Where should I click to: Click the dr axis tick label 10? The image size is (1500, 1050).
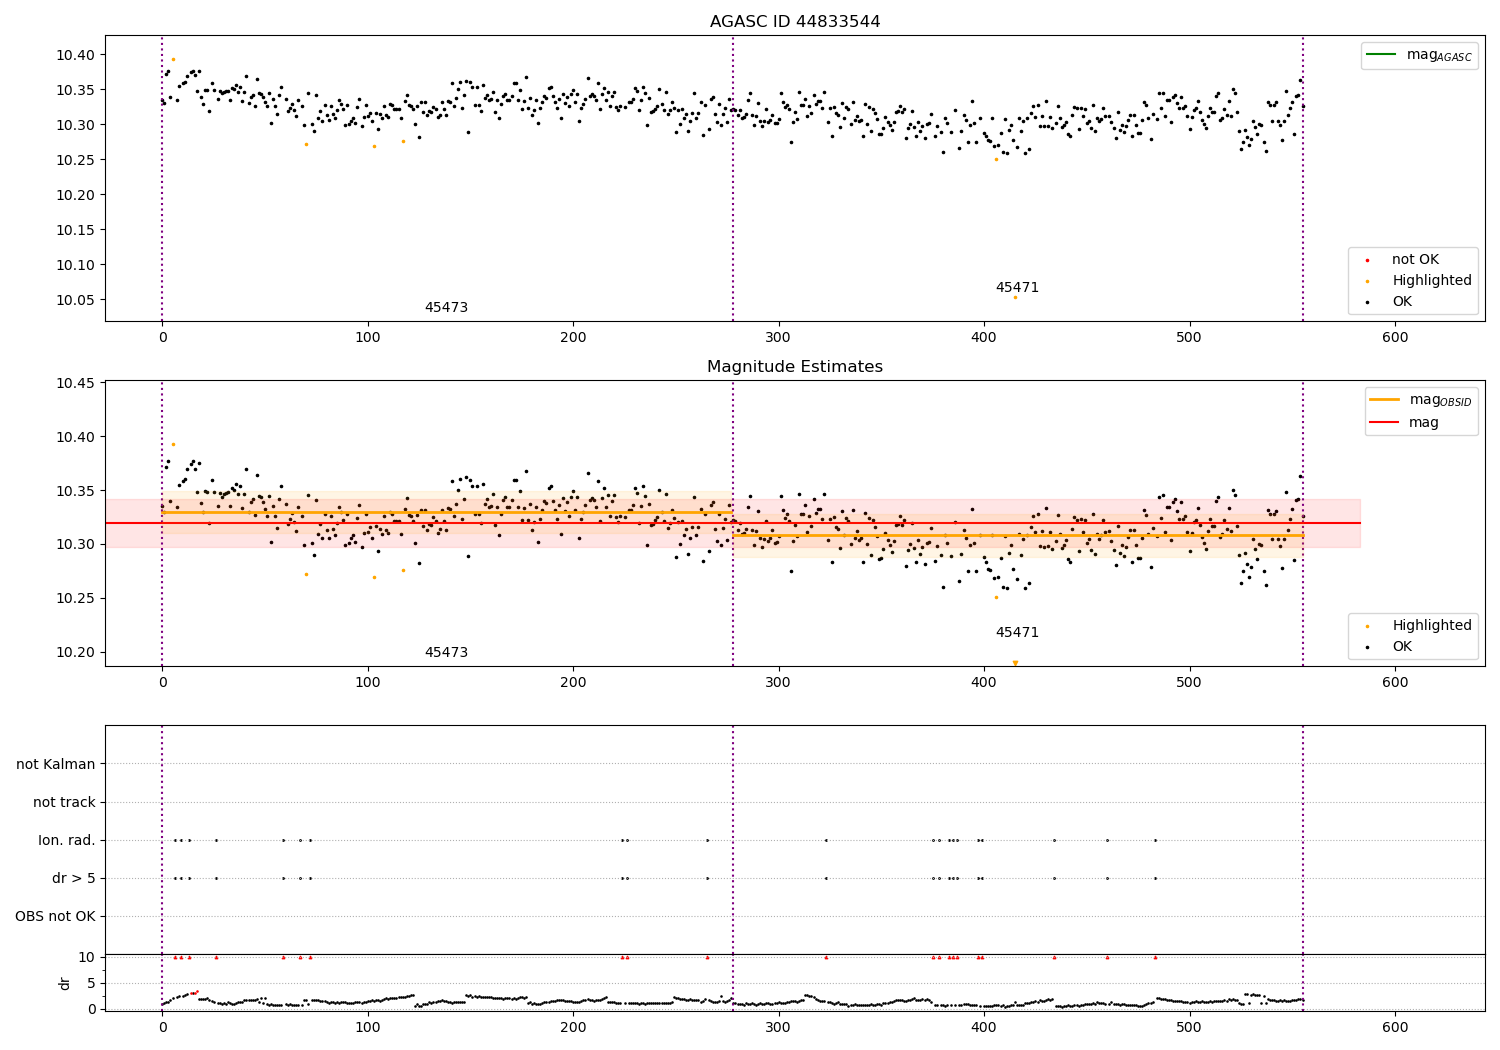coord(87,957)
